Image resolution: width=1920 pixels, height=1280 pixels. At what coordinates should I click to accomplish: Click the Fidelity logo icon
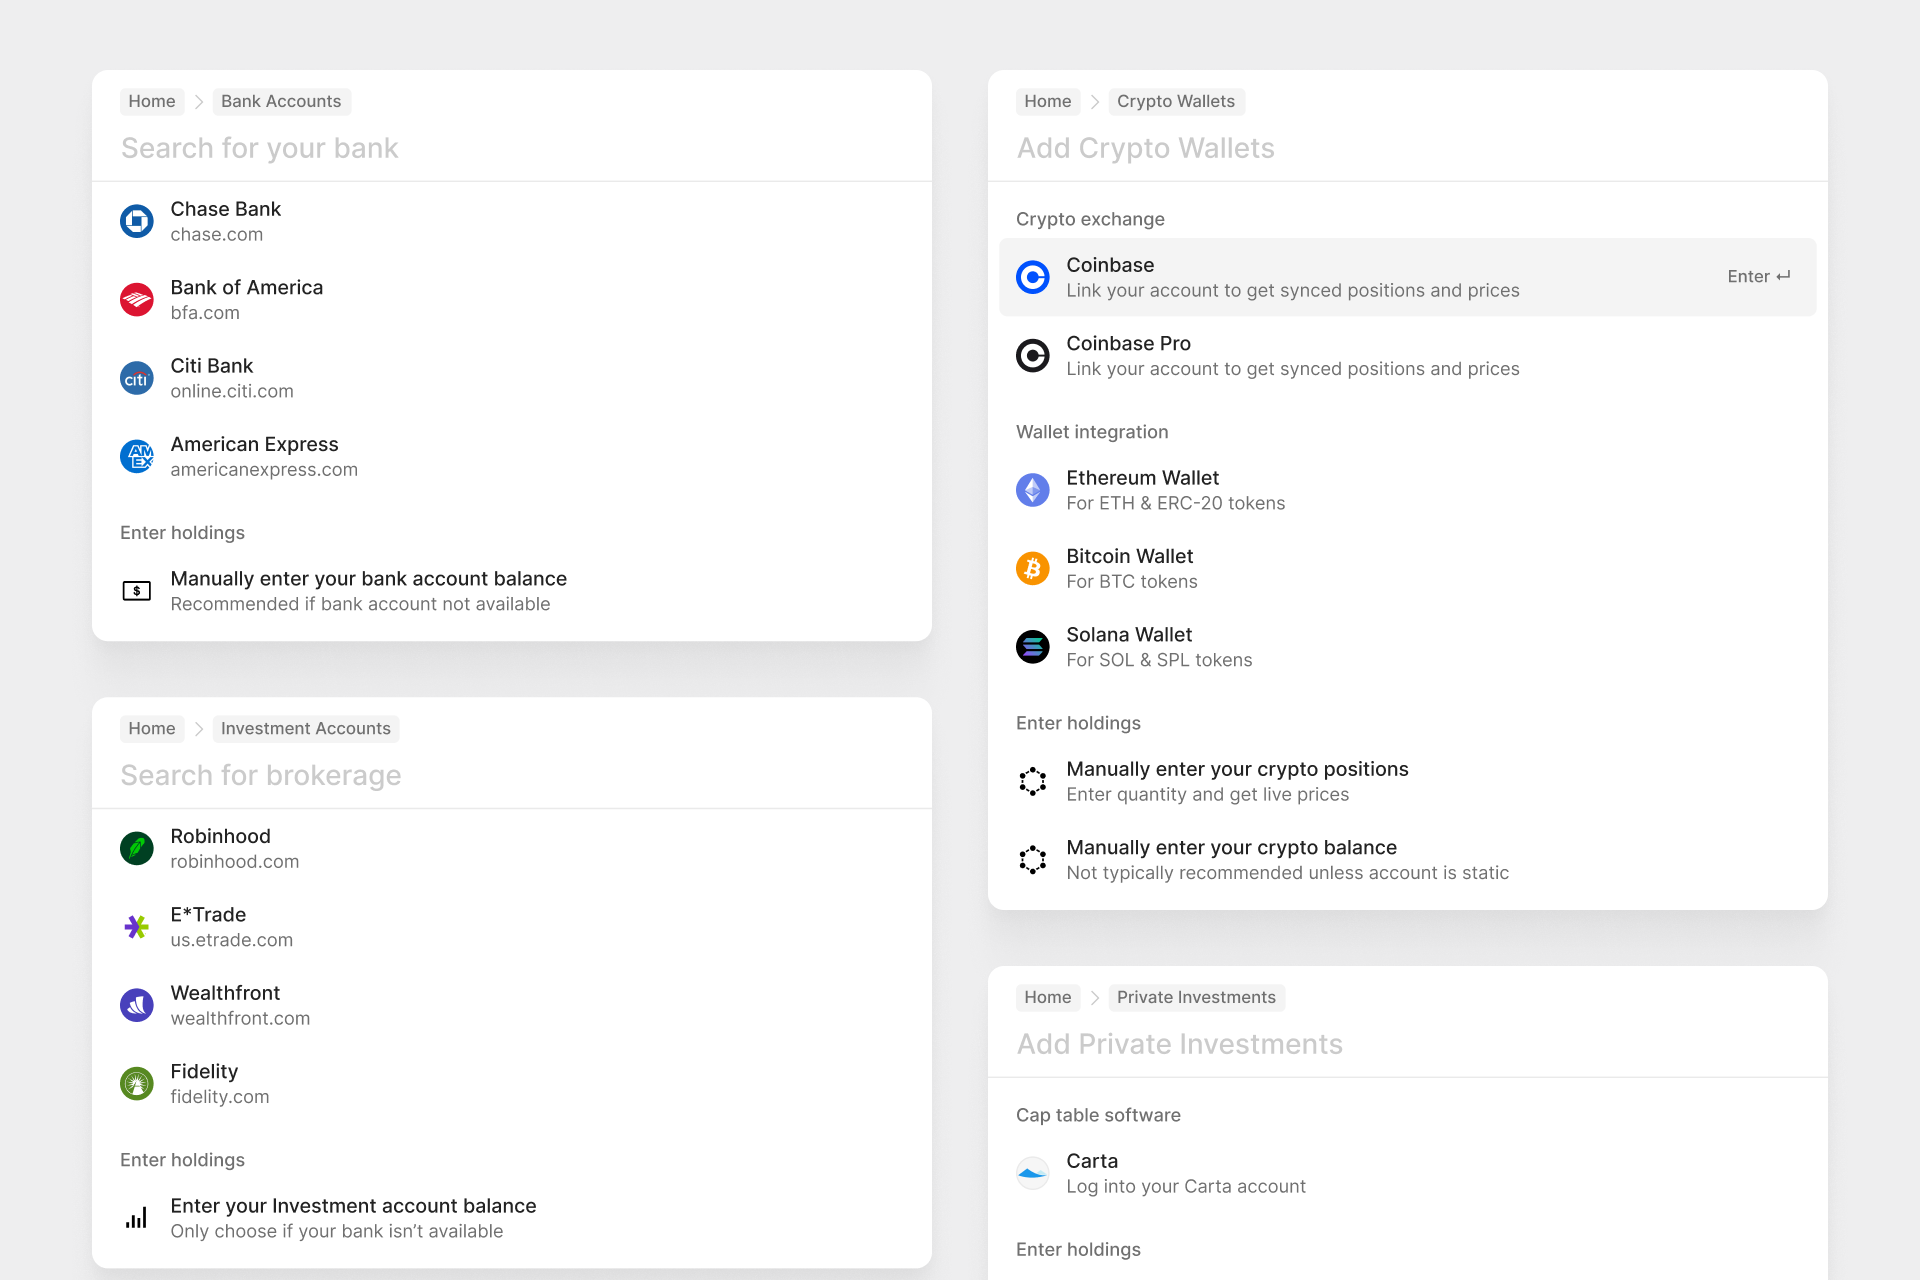[137, 1083]
